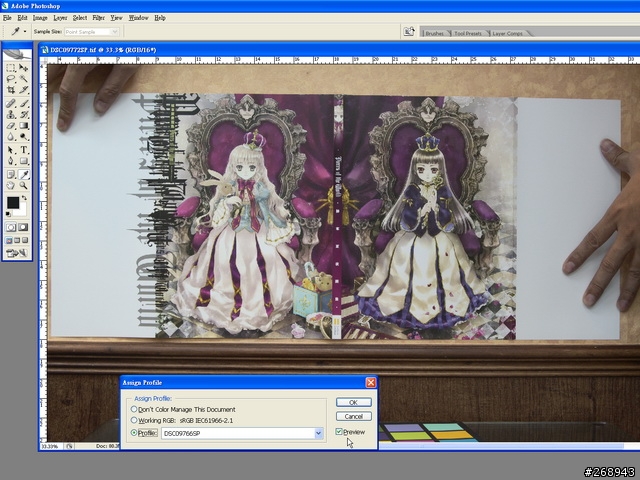Set the background color swatch
This screenshot has height=480, width=640.
22,211
